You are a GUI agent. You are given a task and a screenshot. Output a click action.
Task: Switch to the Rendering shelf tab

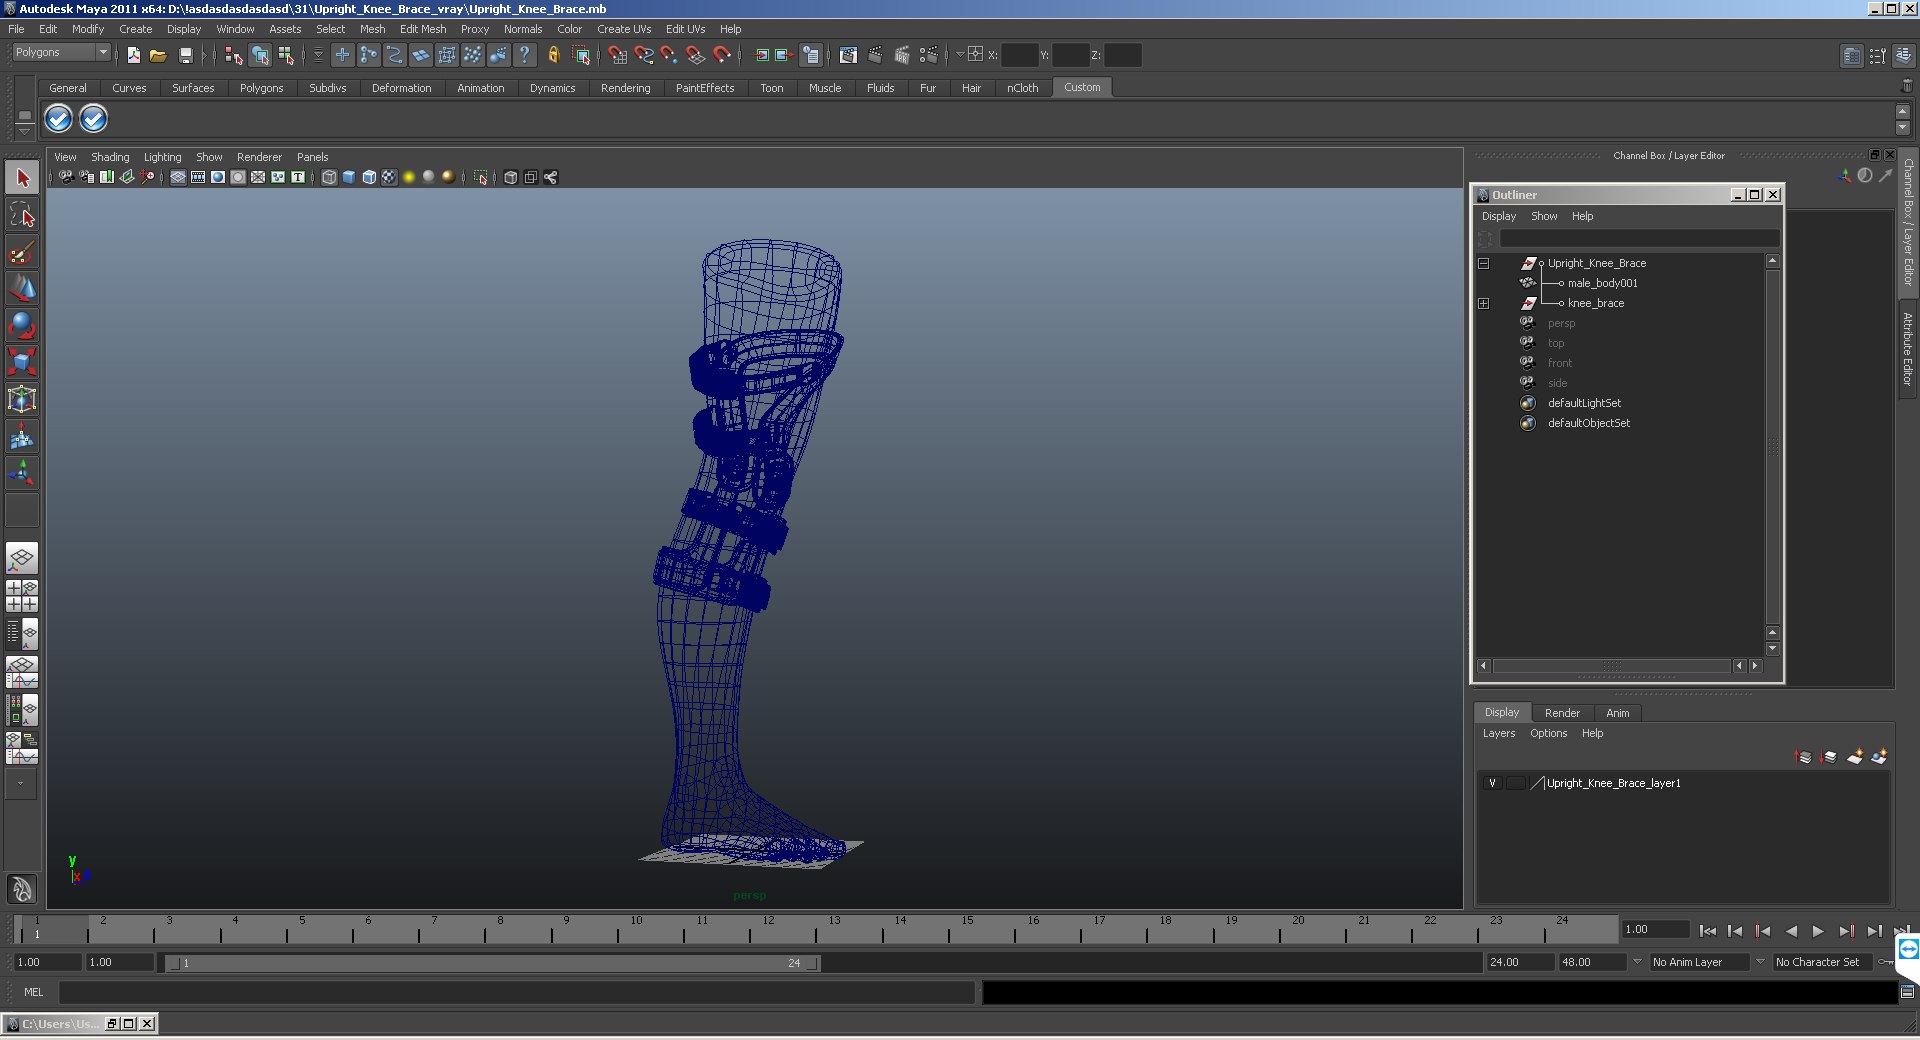(625, 88)
